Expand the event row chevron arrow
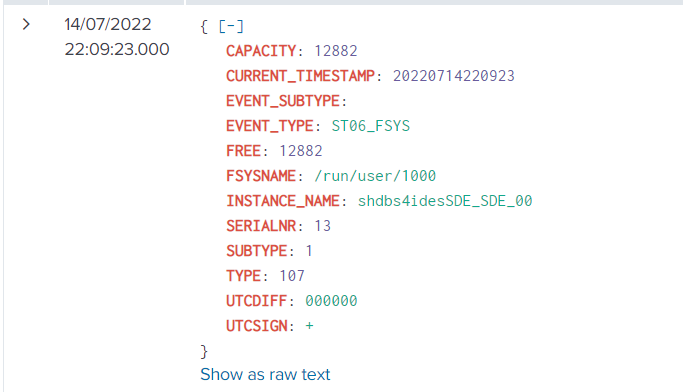683x392 pixels. 26,24
